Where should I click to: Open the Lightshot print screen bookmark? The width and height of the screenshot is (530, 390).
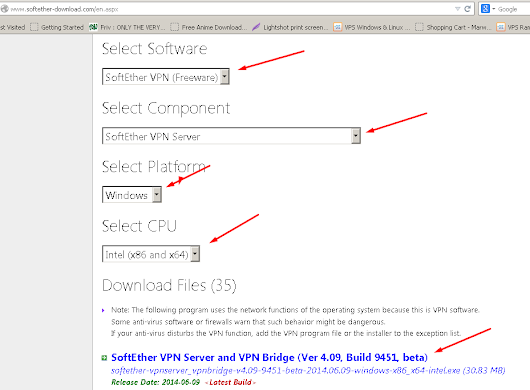click(290, 27)
